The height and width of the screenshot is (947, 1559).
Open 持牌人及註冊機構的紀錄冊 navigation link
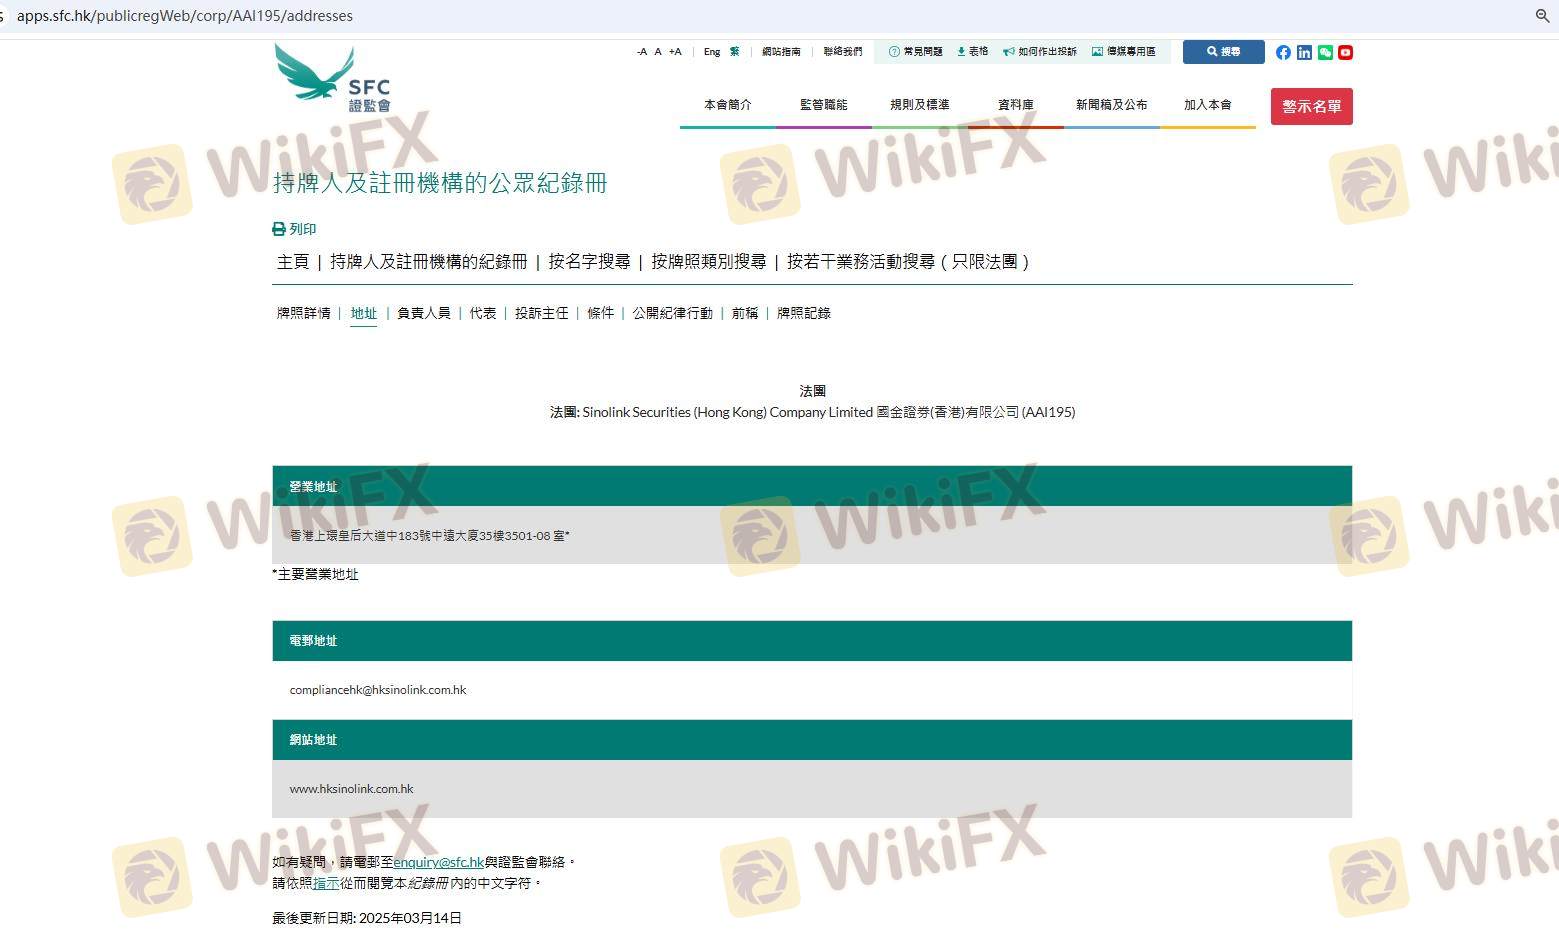coord(429,262)
